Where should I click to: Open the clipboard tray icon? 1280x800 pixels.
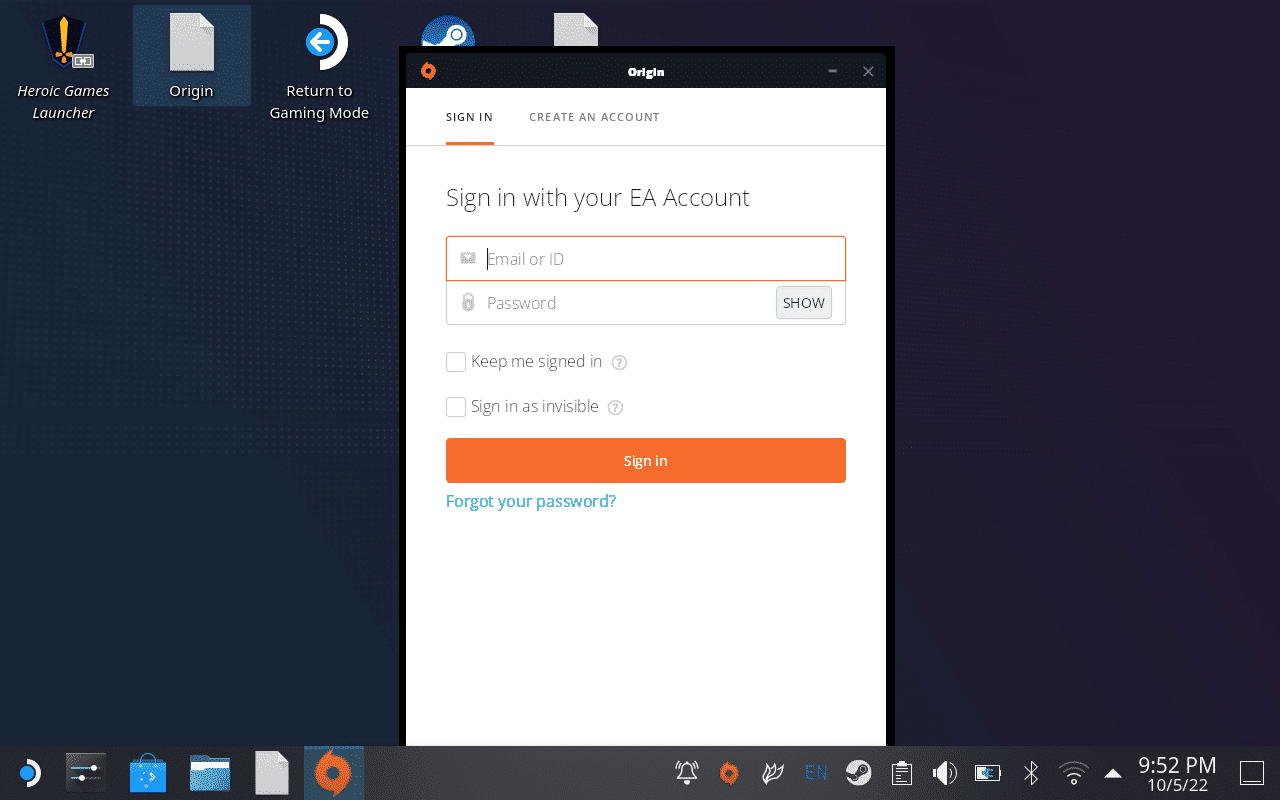902,773
